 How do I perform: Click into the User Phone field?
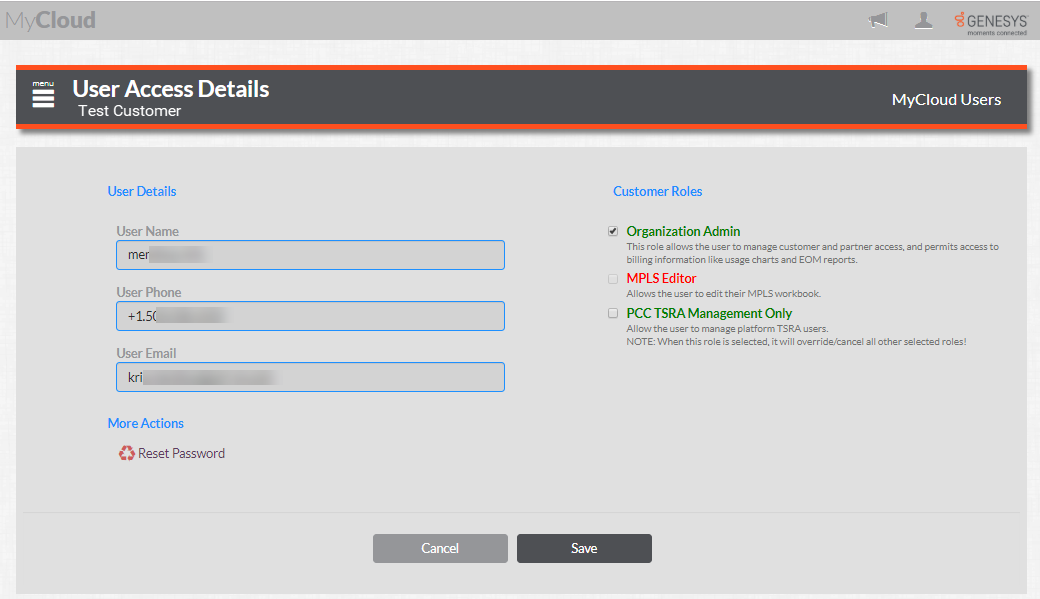coord(310,316)
